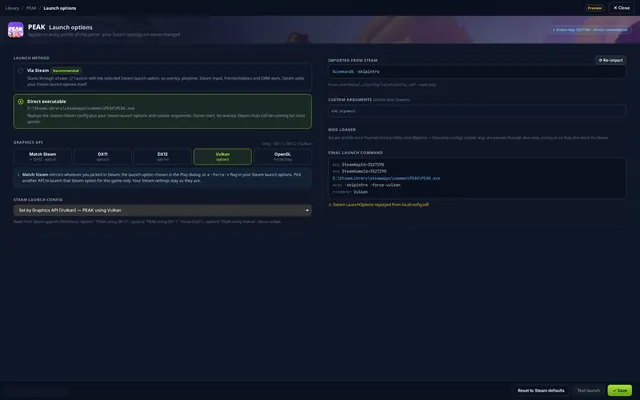This screenshot has width=640, height=400.
Task: Click the LaunchOptions replayed warning text
Action: click(378, 204)
